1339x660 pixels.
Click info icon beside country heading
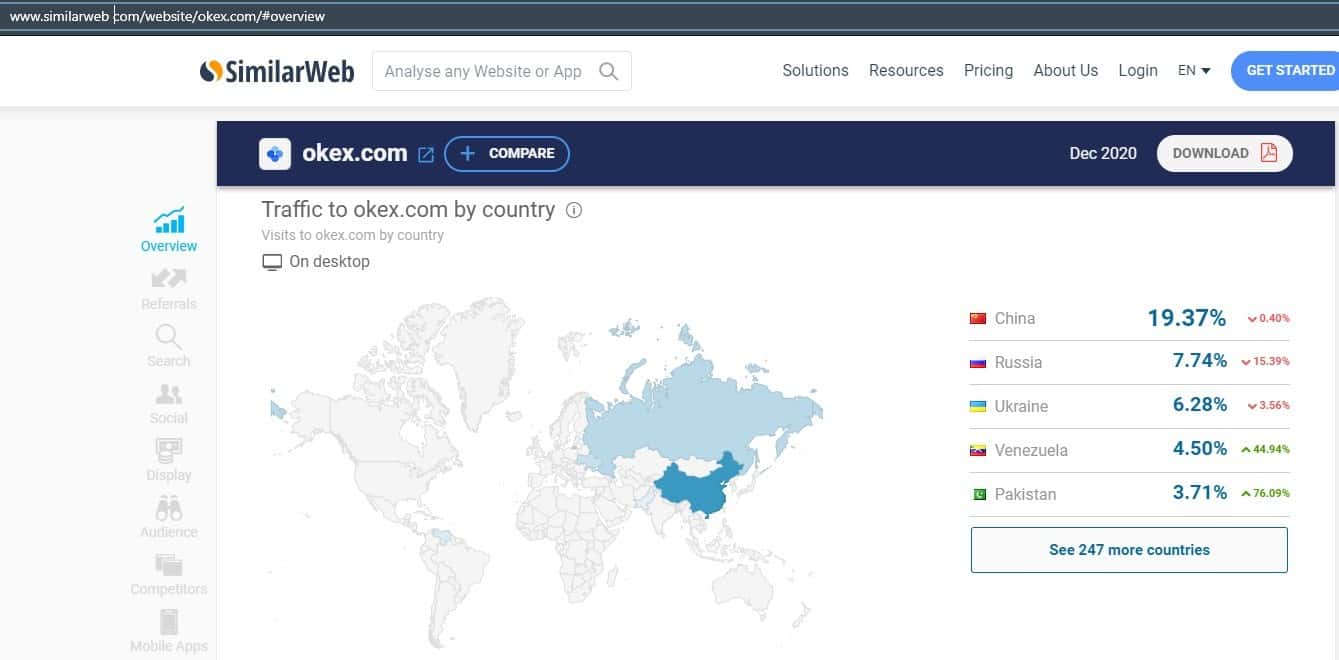tap(574, 210)
